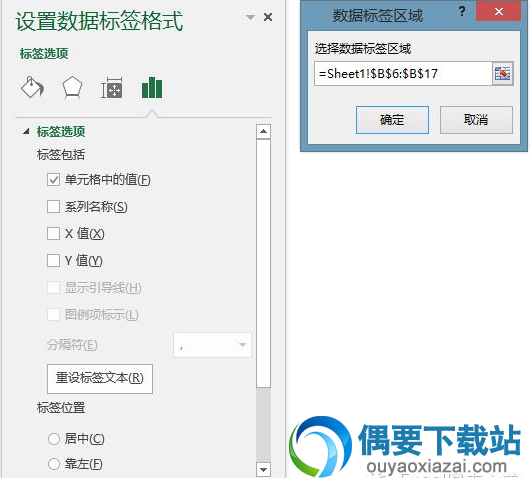Viewport: 532px width, 478px height.
Task: Select the Effects pentagon icon
Action: coord(72,88)
